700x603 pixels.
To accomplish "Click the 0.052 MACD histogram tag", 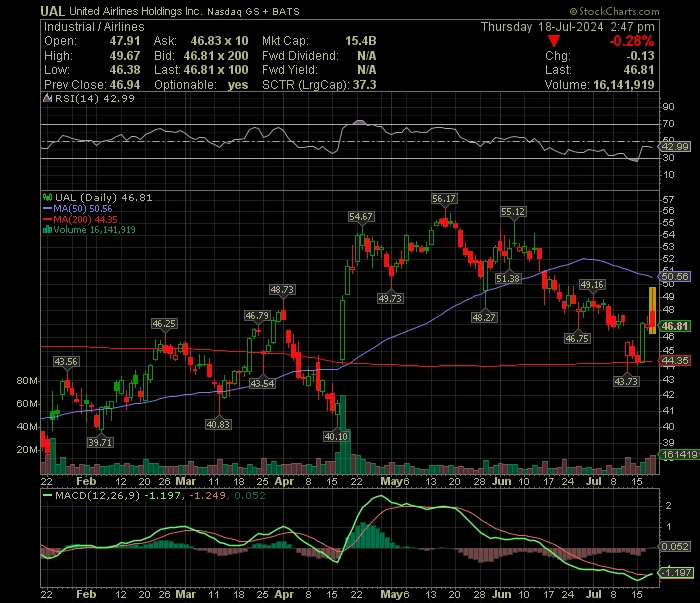I will tap(675, 547).
